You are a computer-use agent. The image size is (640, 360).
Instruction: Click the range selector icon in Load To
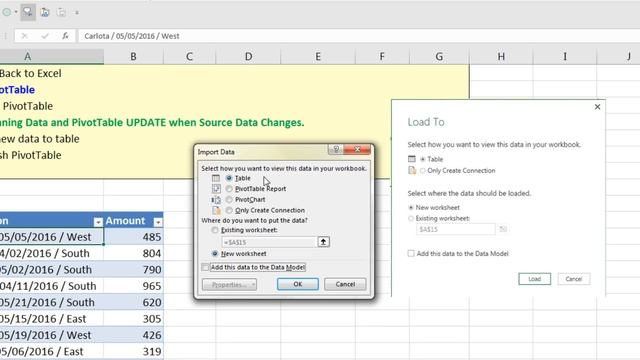(x=503, y=229)
